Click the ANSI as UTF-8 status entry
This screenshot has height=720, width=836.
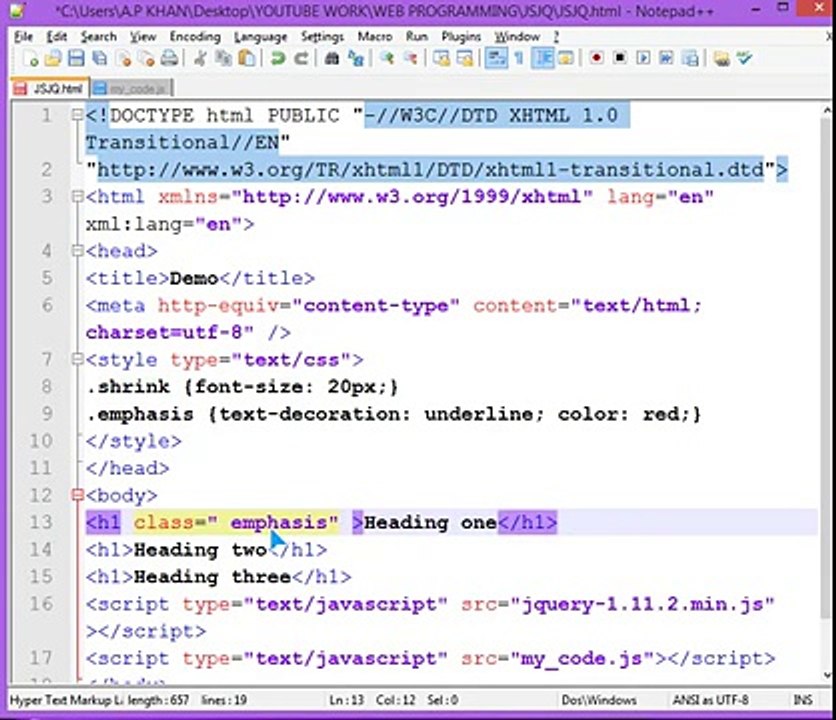[x=711, y=700]
